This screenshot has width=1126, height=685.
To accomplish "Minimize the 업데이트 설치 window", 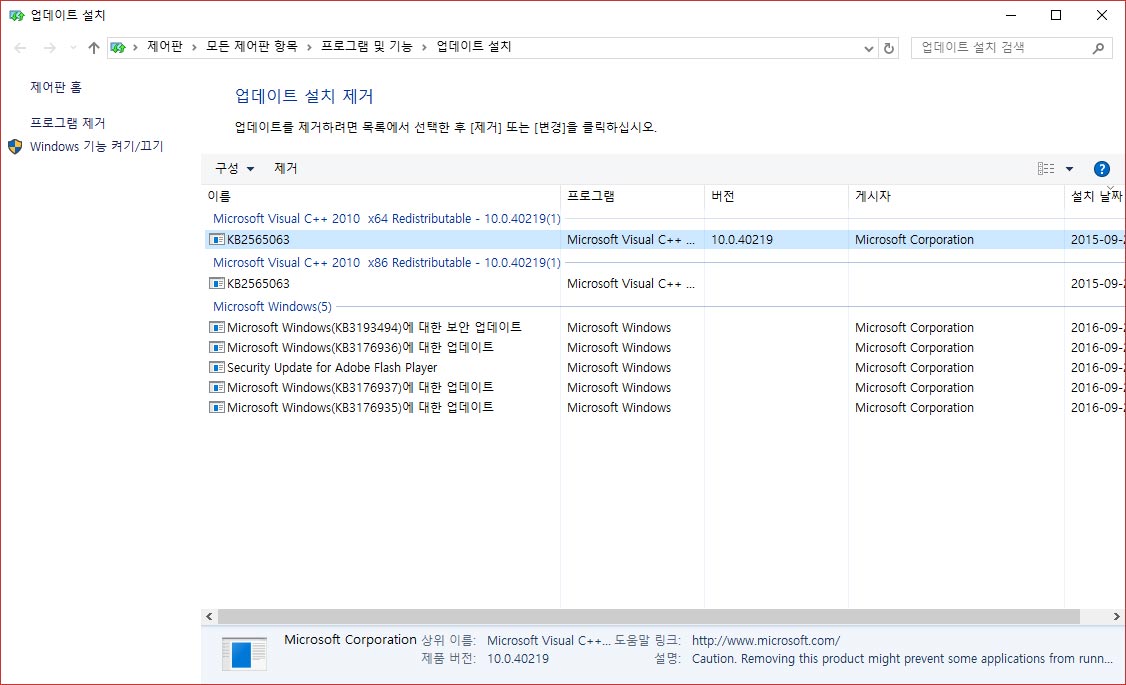I will coord(1011,15).
